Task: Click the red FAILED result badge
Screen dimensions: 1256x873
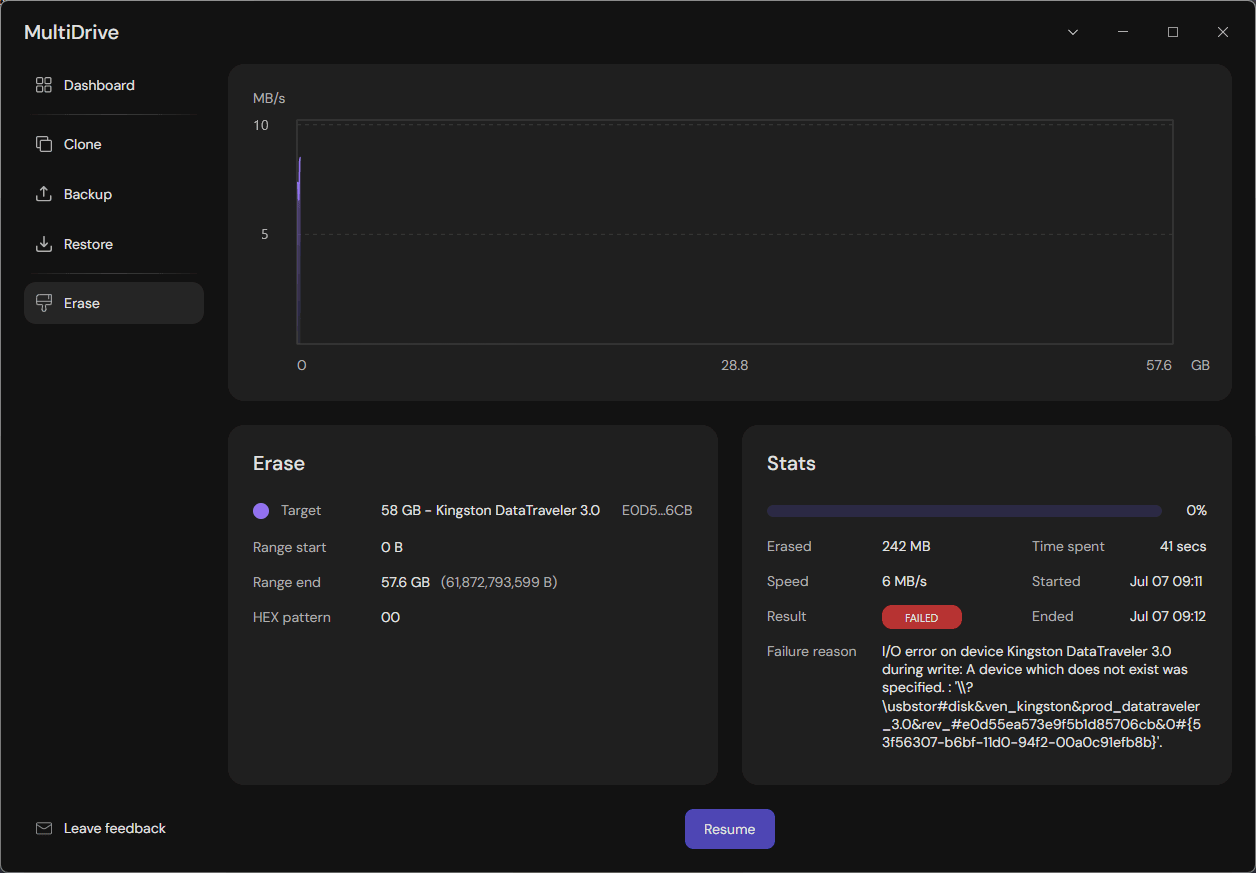Action: (922, 617)
